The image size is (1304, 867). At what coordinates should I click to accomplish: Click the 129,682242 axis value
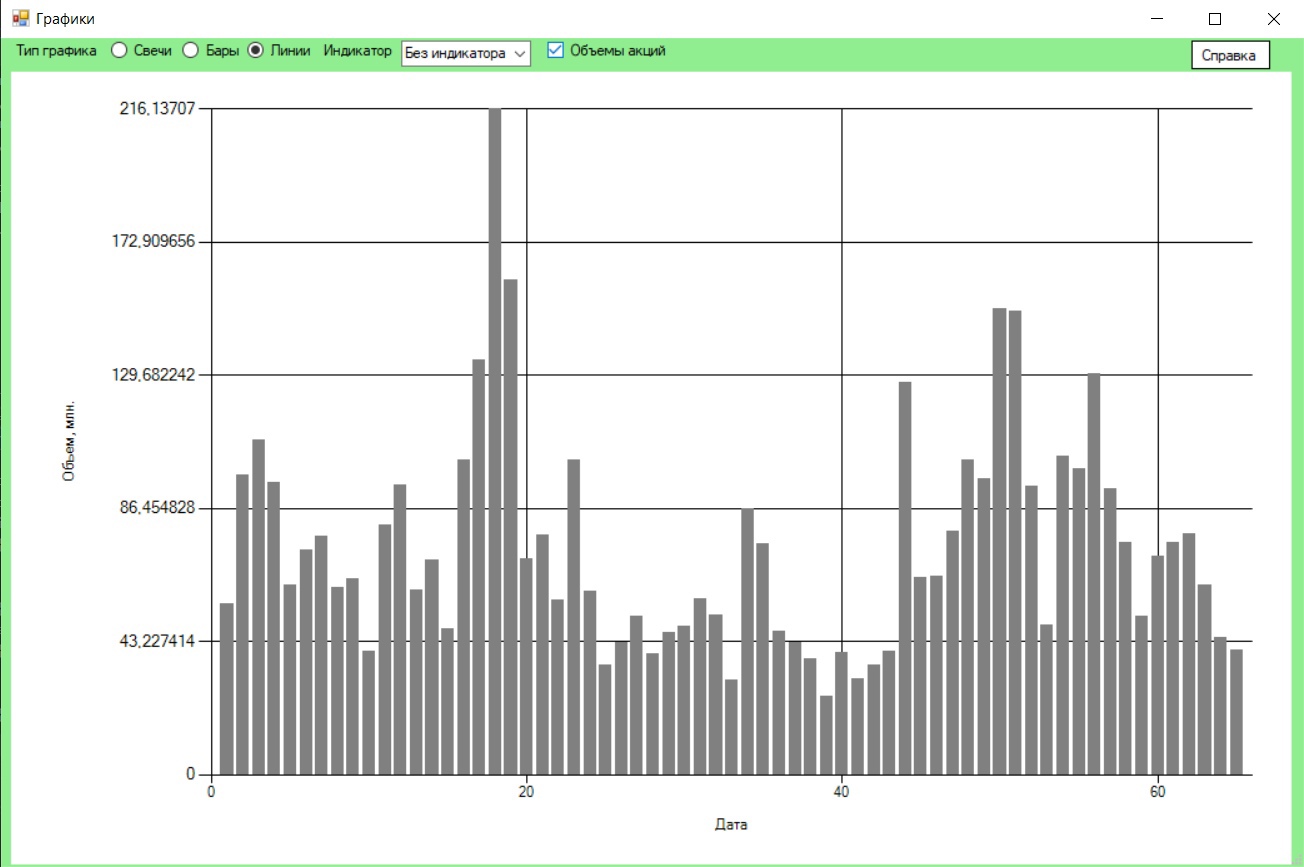pos(153,375)
